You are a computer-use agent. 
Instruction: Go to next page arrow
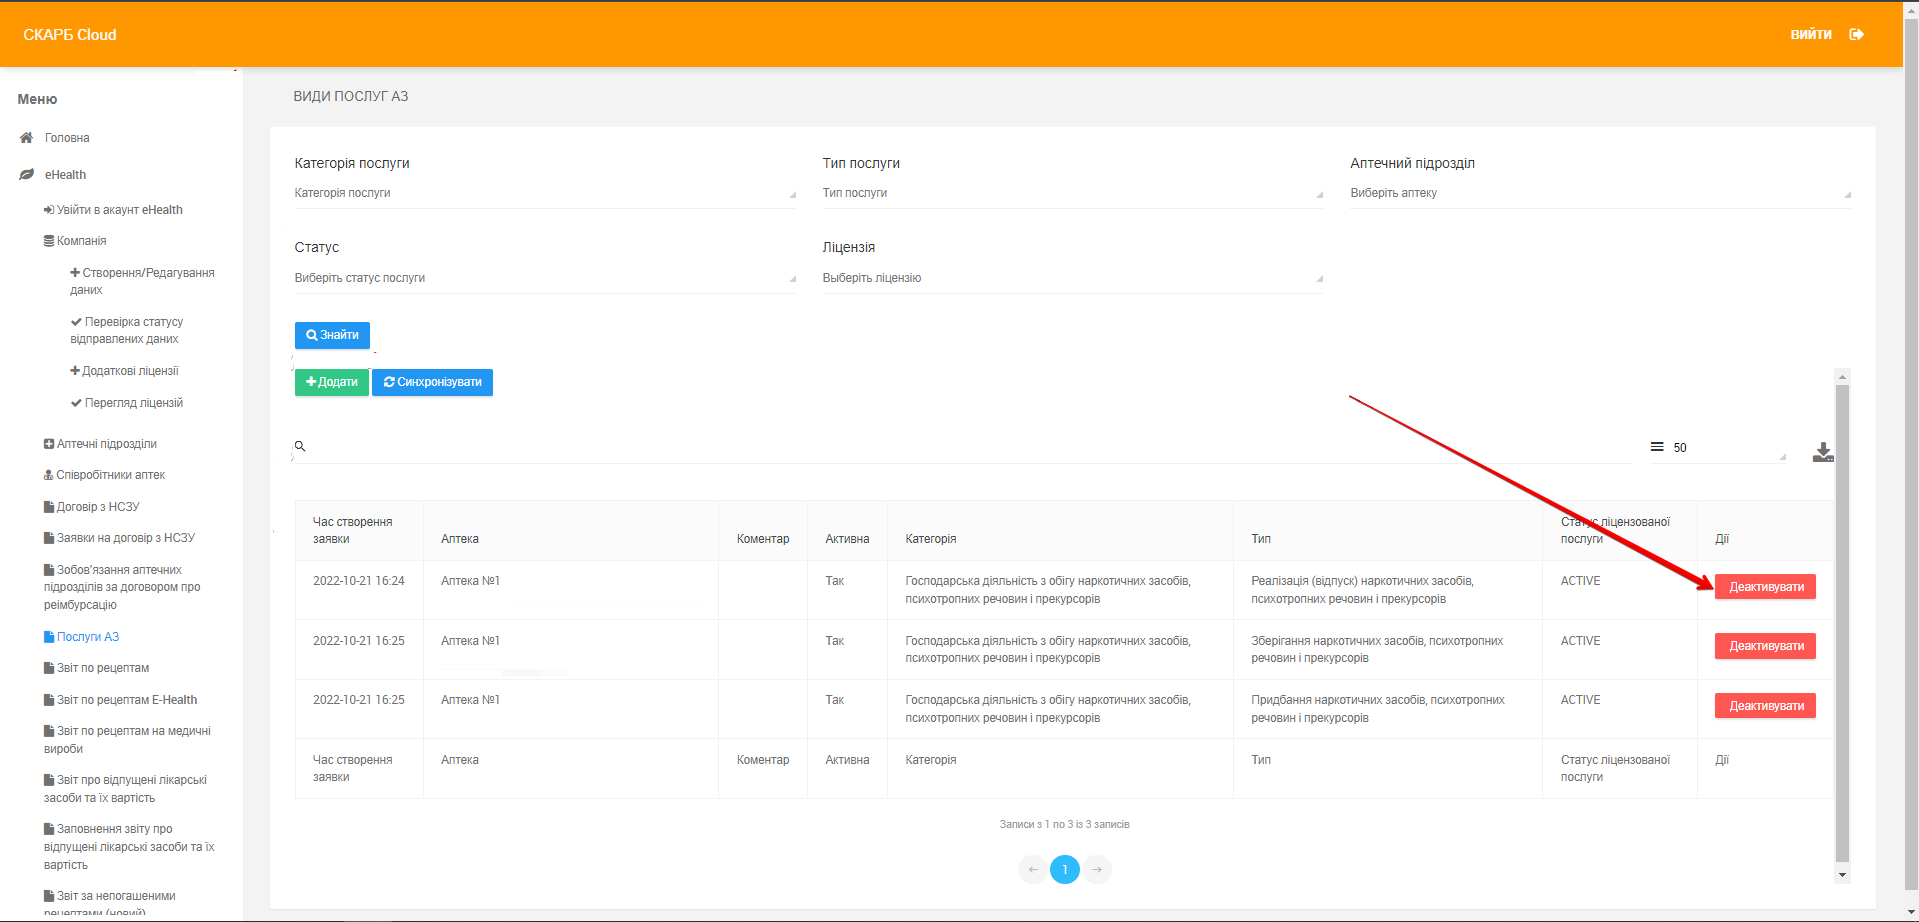(x=1097, y=869)
